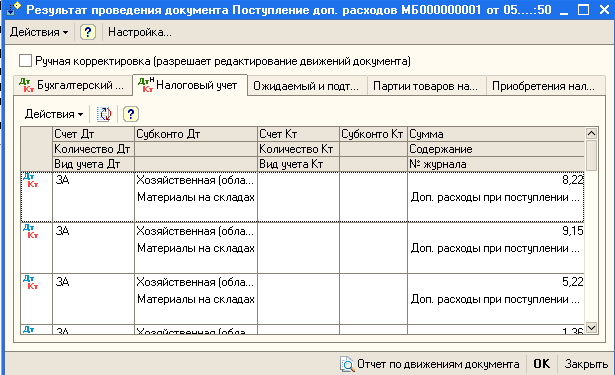Select the Налоговый учет tab
Image resolution: width=615 pixels, height=375 pixels.
[190, 85]
